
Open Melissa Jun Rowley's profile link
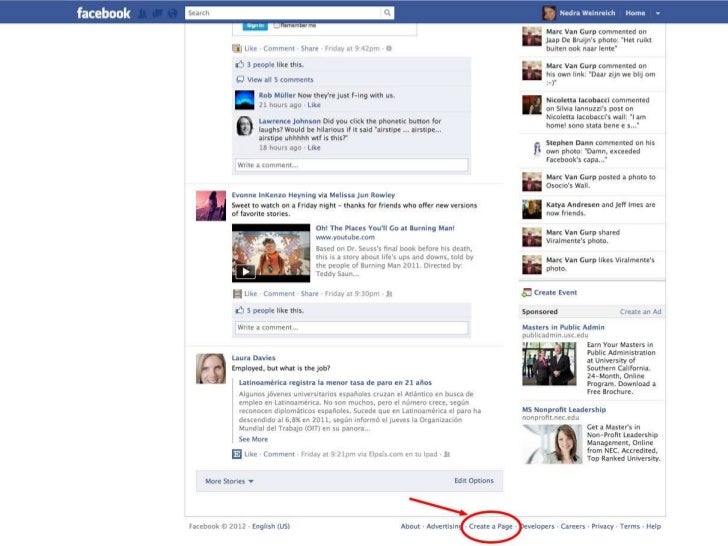pos(362,195)
